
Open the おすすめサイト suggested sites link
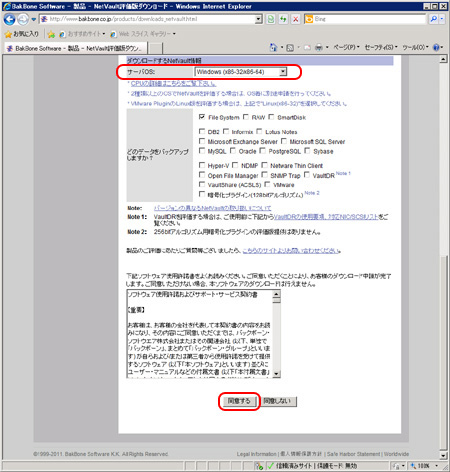pyautogui.click(x=82, y=34)
